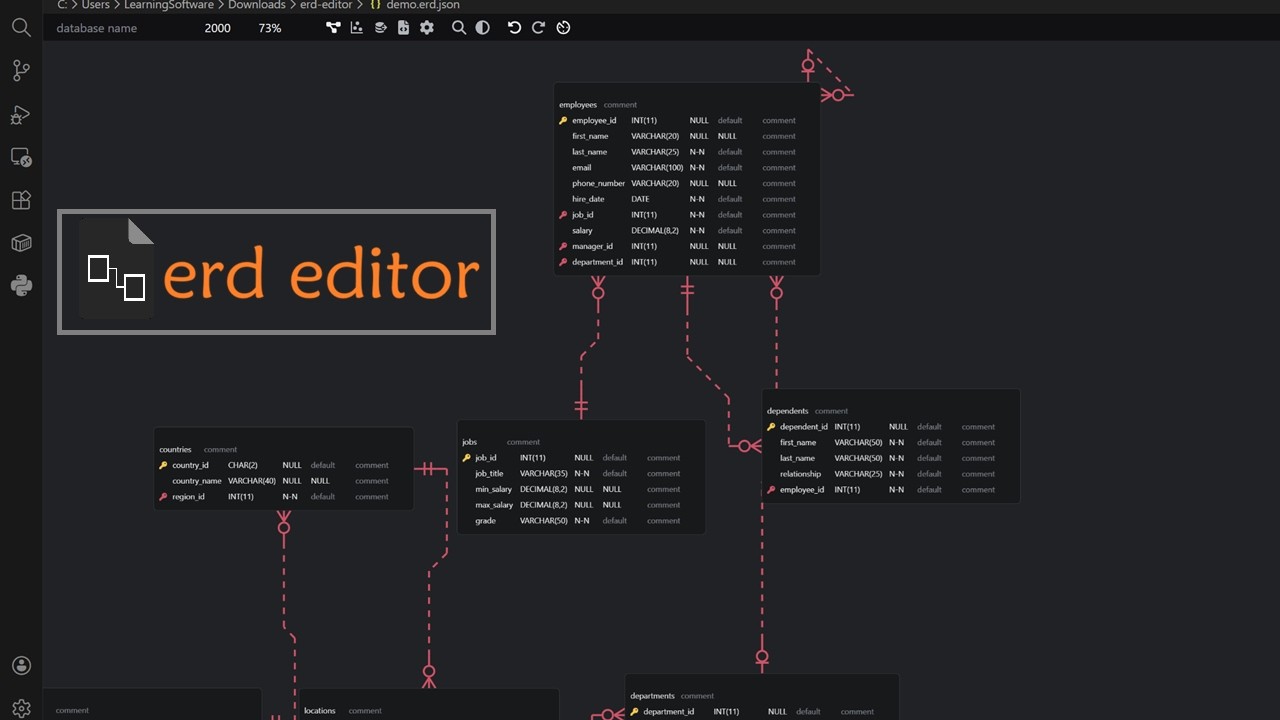Open the container box icon in activity bar
This screenshot has height=720, width=1280.
click(21, 243)
